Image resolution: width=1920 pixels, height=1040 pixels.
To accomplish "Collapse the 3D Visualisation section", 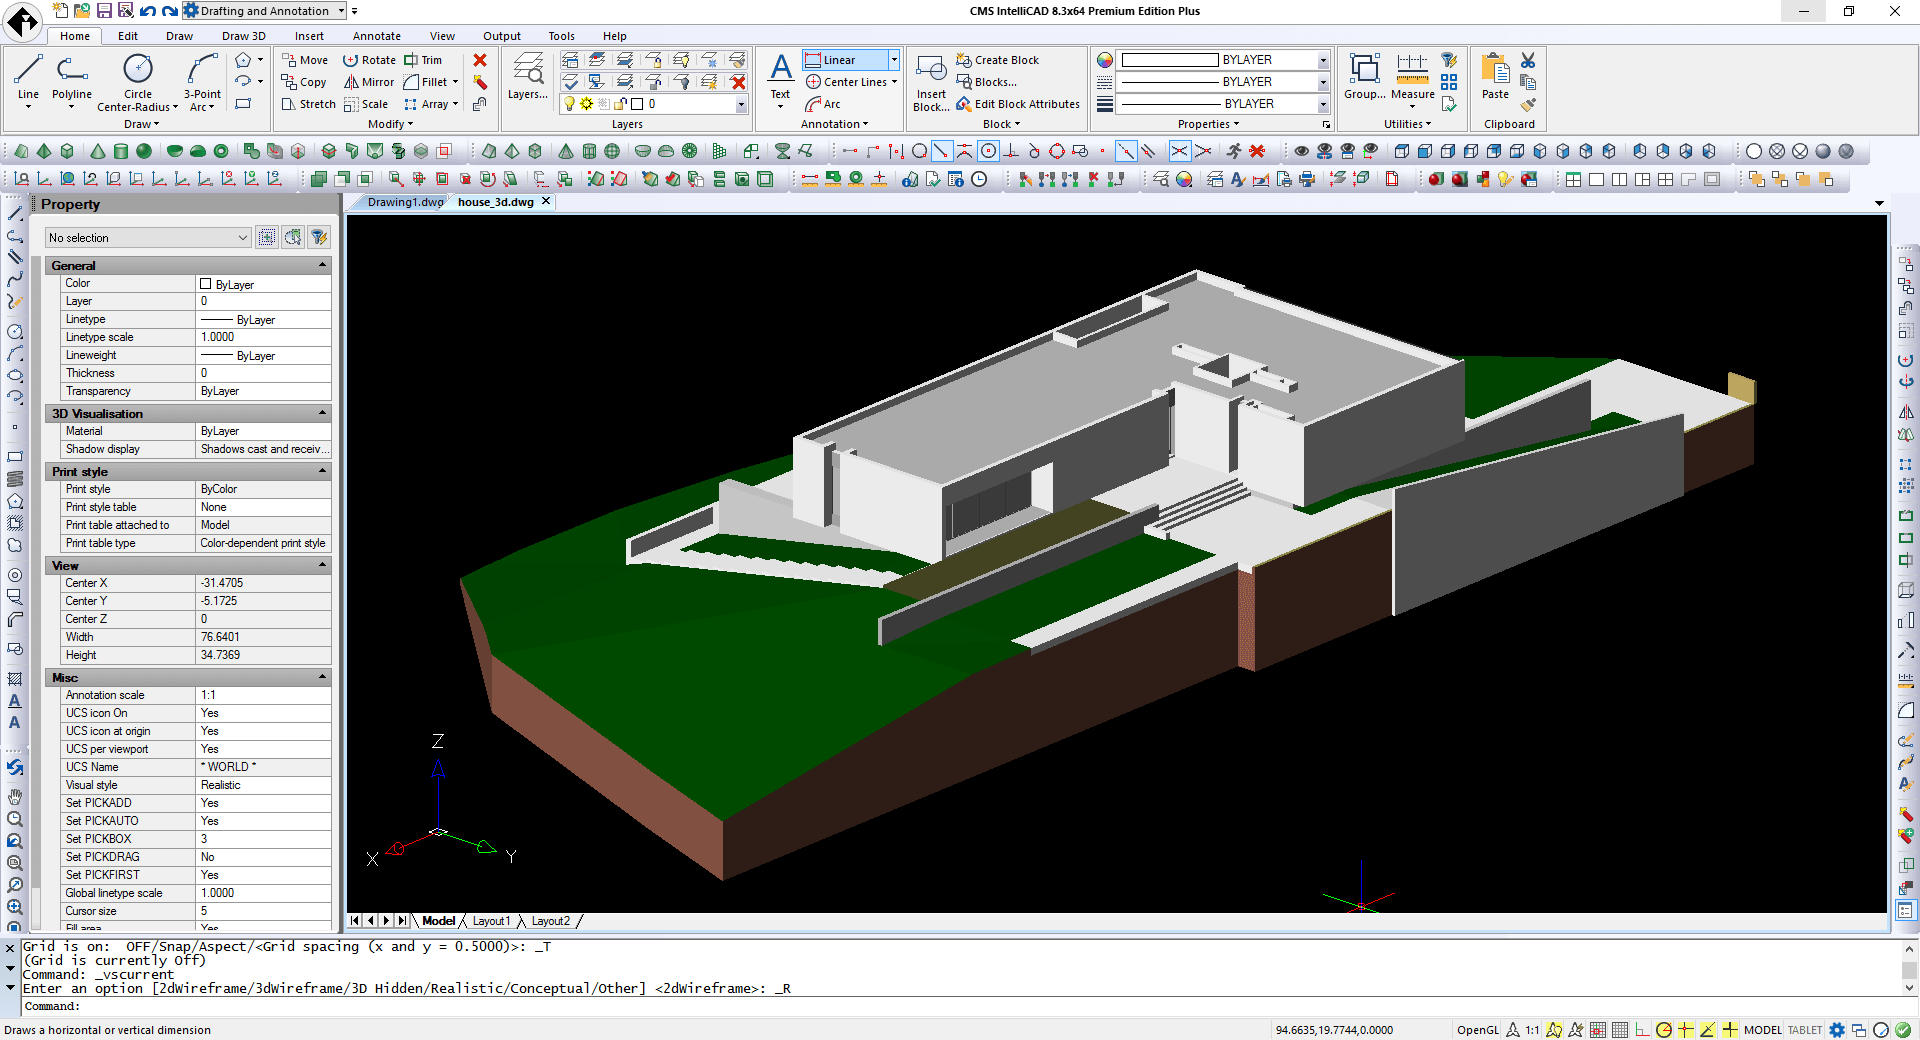I will [x=322, y=413].
